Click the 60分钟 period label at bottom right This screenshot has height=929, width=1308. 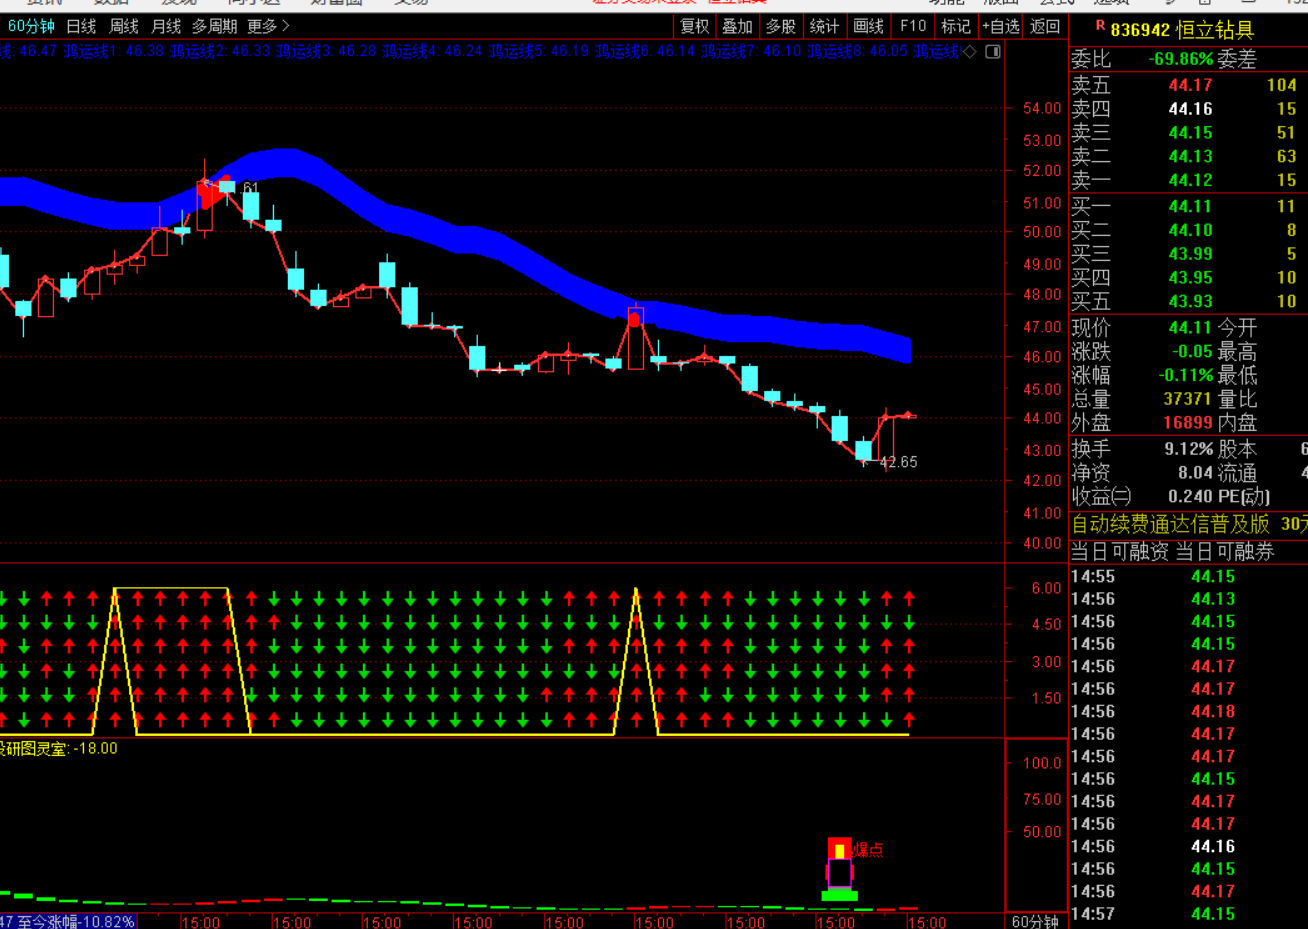[x=1035, y=921]
